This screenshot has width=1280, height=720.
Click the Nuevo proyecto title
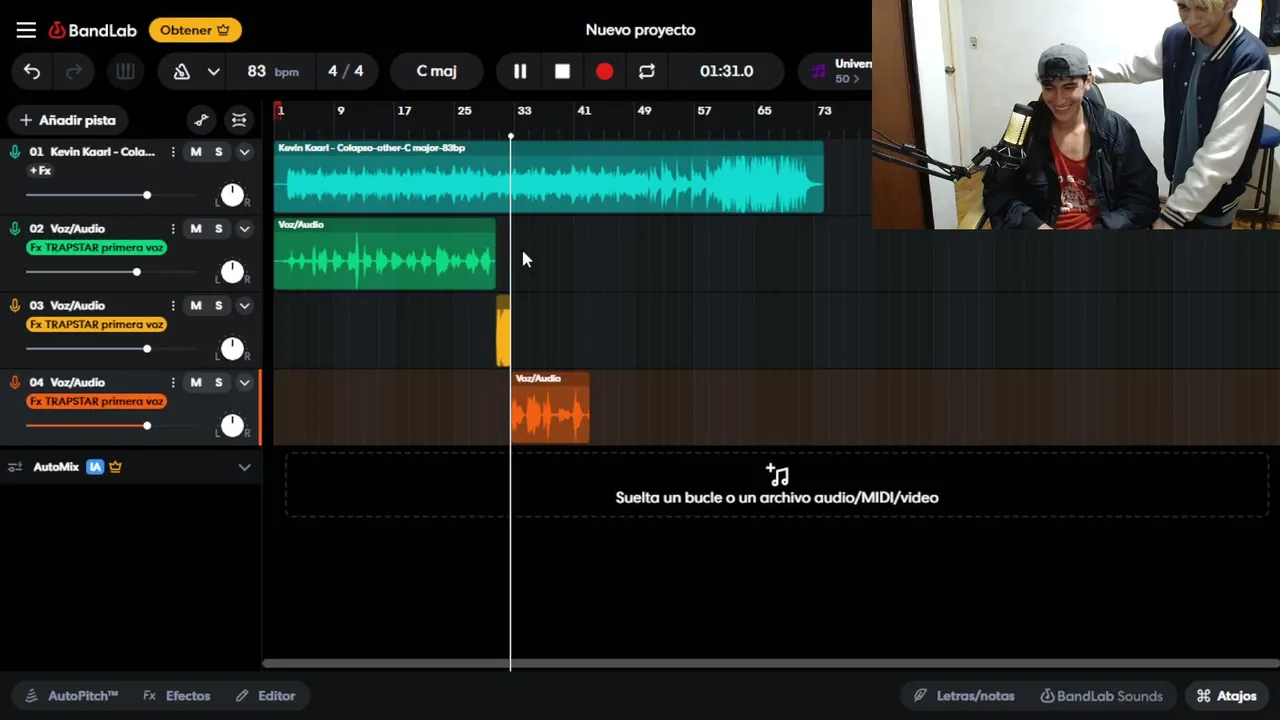(640, 30)
